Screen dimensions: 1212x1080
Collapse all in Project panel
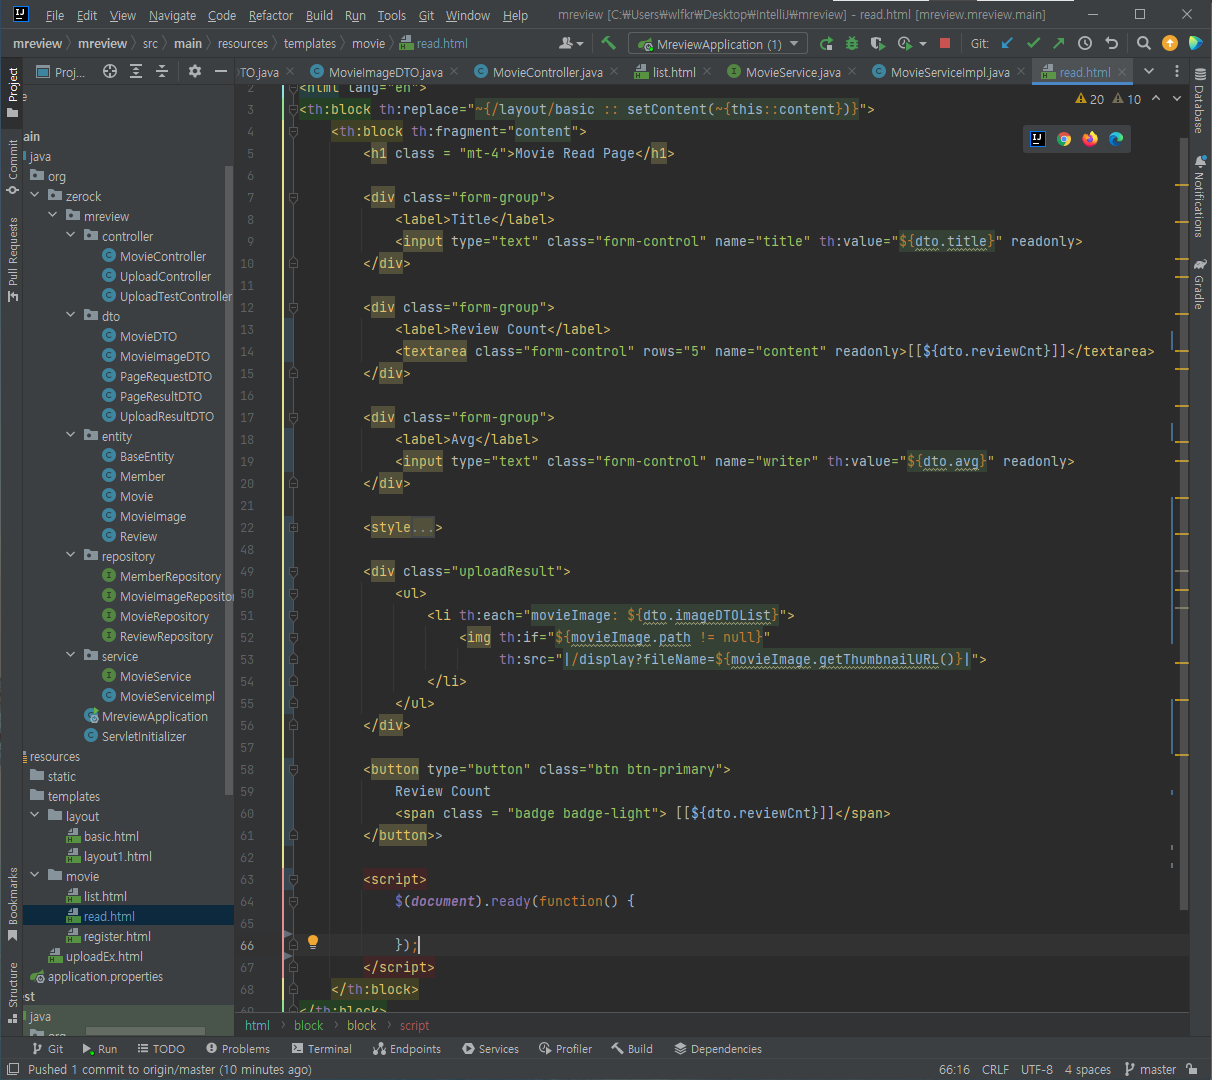[x=162, y=72]
